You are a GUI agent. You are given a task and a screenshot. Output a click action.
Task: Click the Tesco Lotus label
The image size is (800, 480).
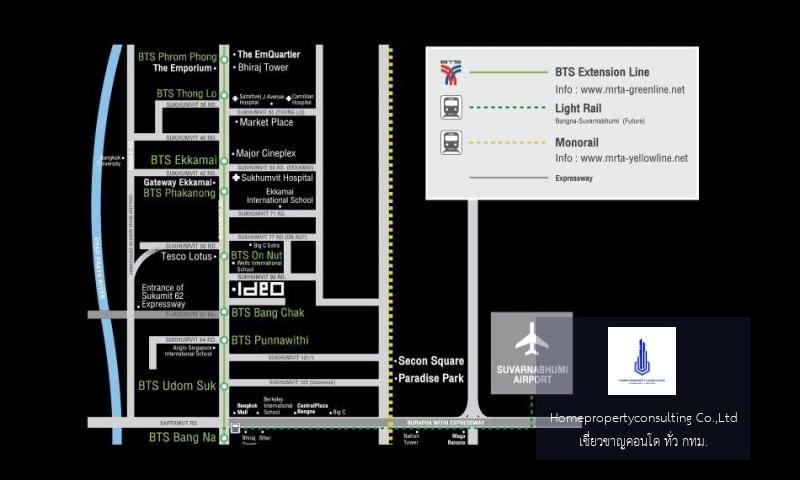[187, 257]
